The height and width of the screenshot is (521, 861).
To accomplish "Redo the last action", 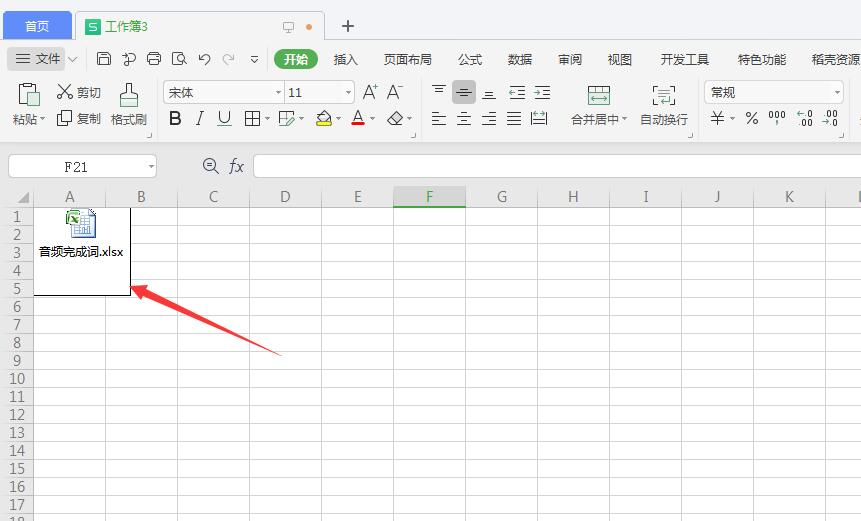I will tap(228, 59).
